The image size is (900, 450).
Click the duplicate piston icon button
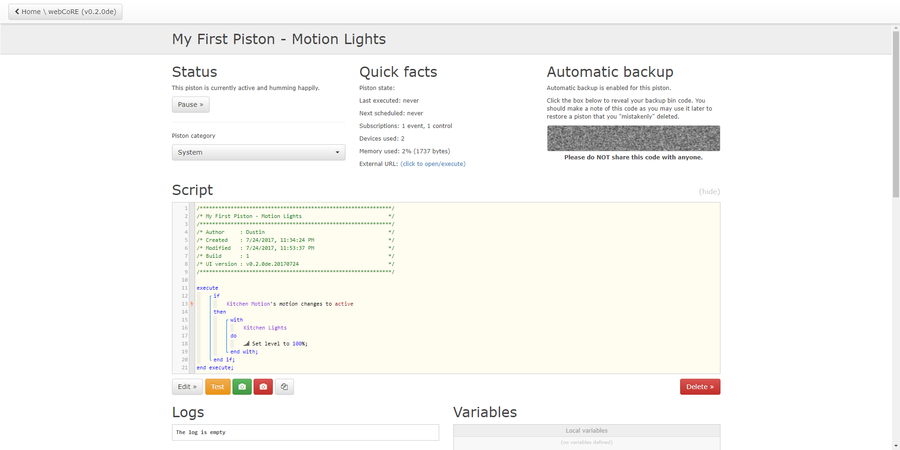[284, 387]
